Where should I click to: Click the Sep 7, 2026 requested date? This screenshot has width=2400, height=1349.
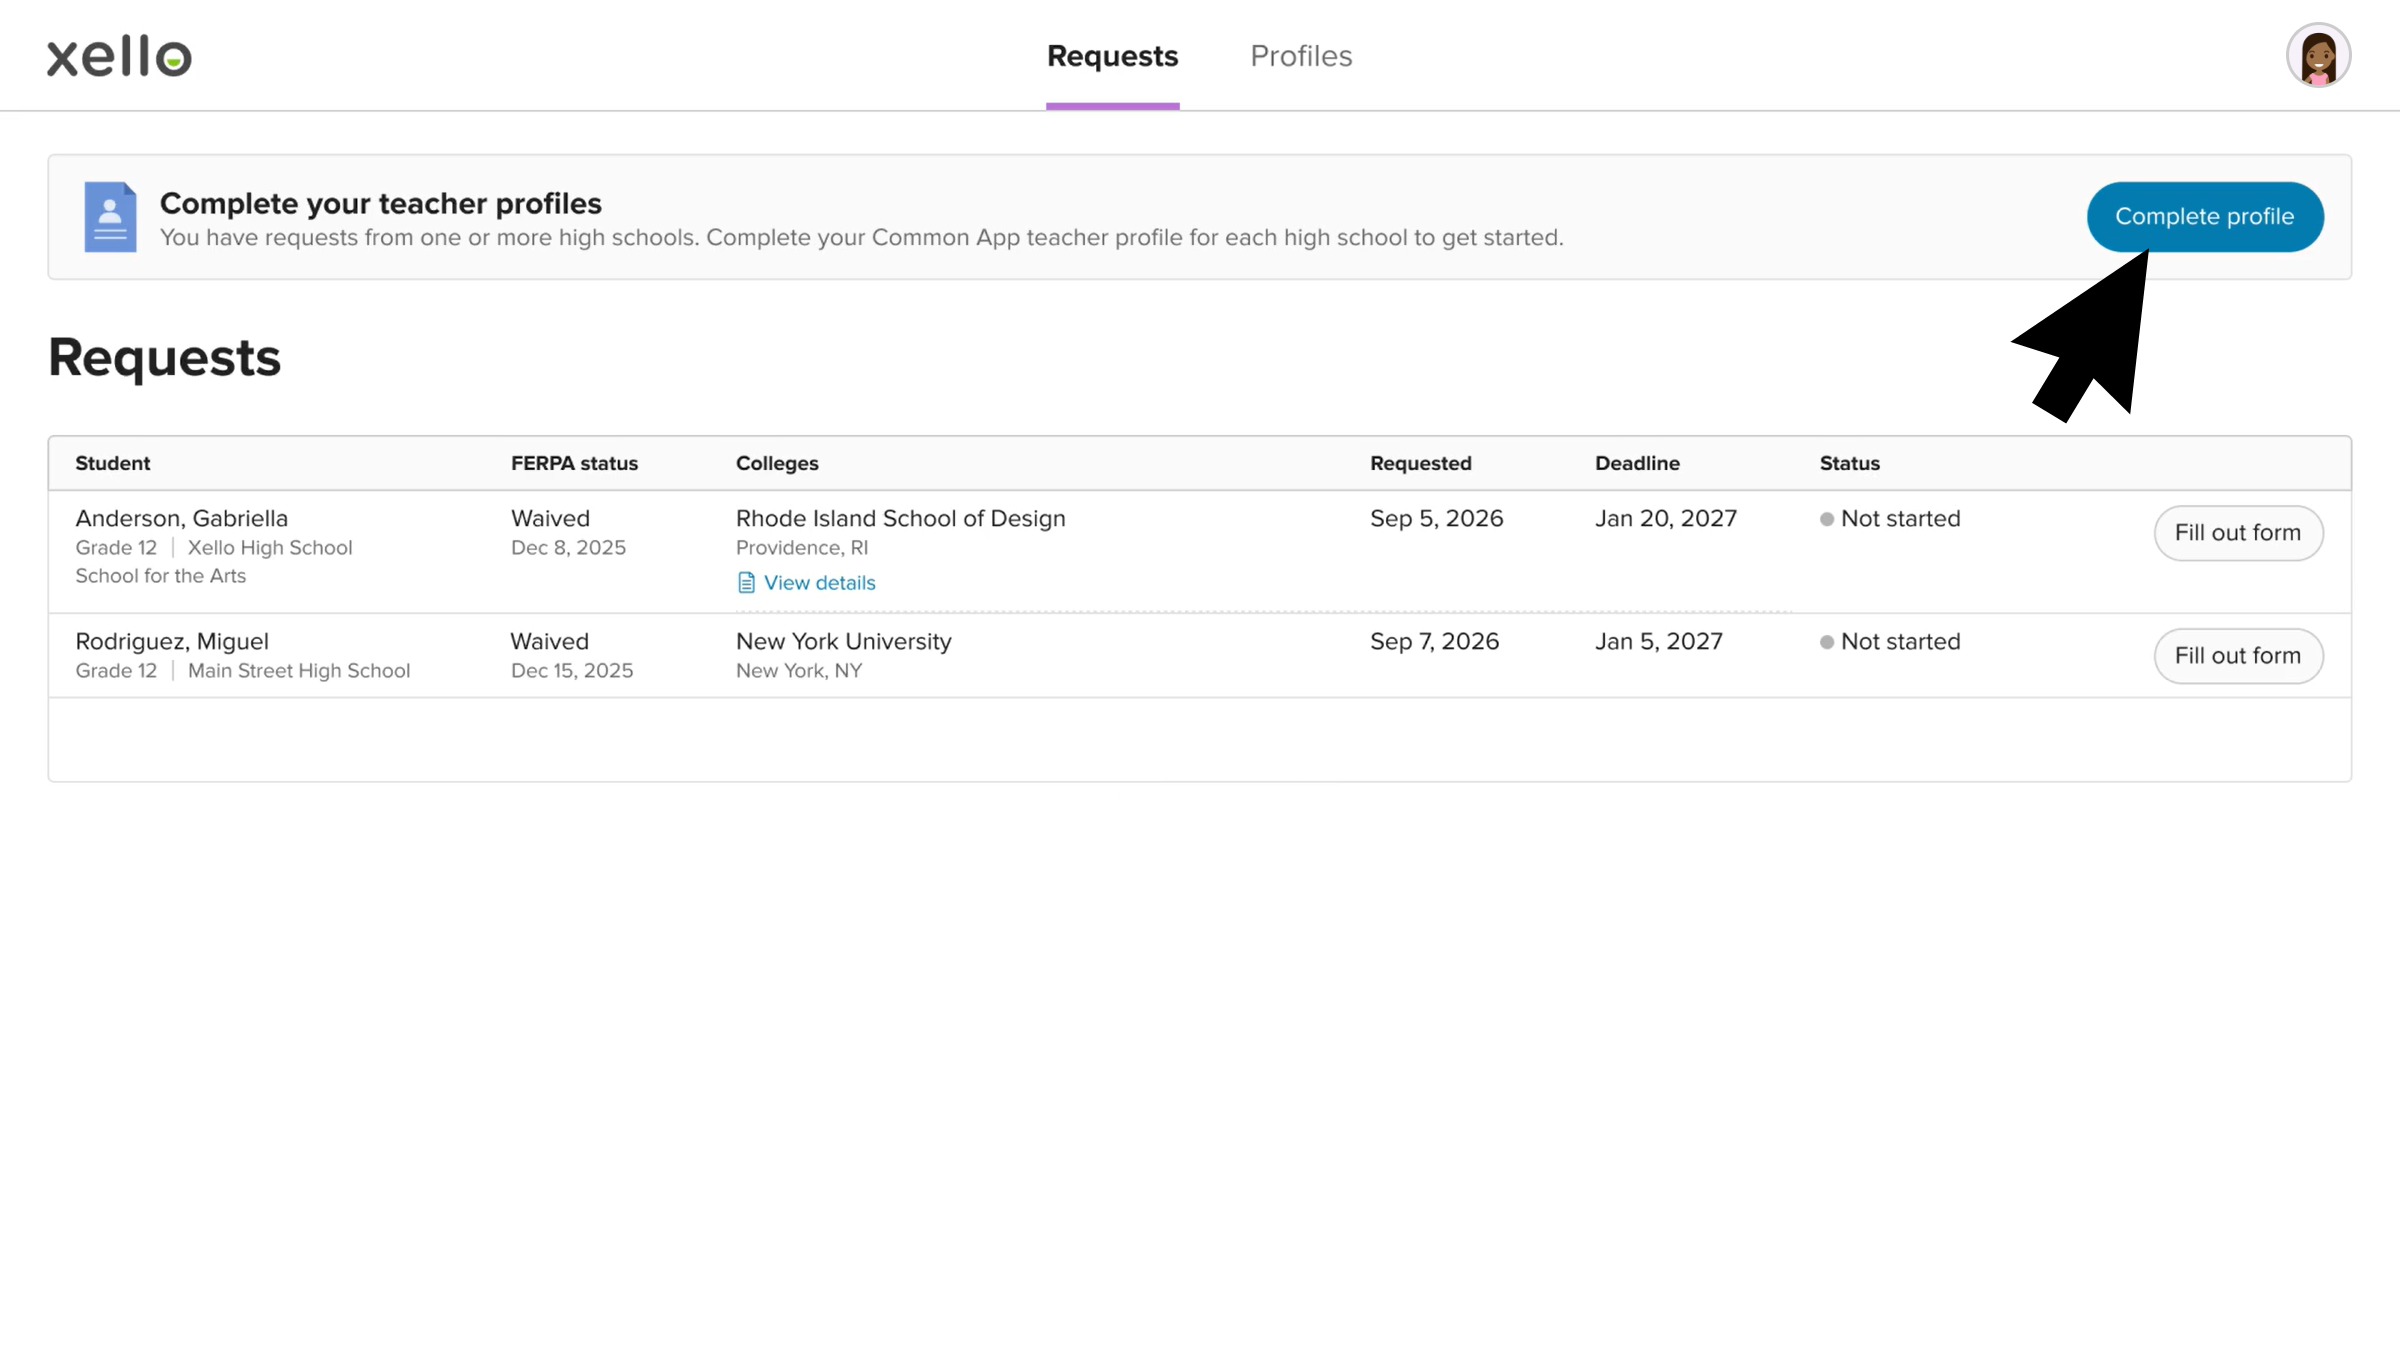pyautogui.click(x=1434, y=642)
